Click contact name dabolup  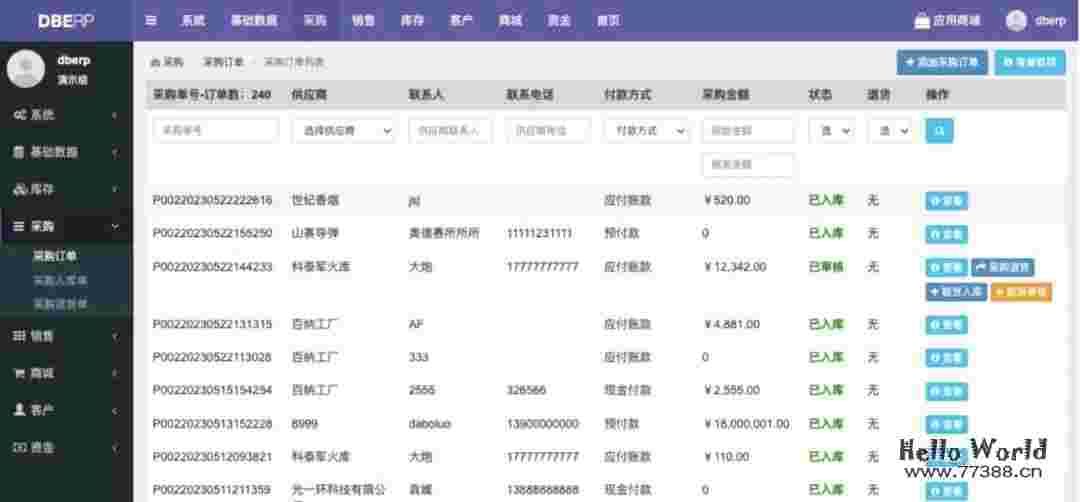tap(430, 423)
